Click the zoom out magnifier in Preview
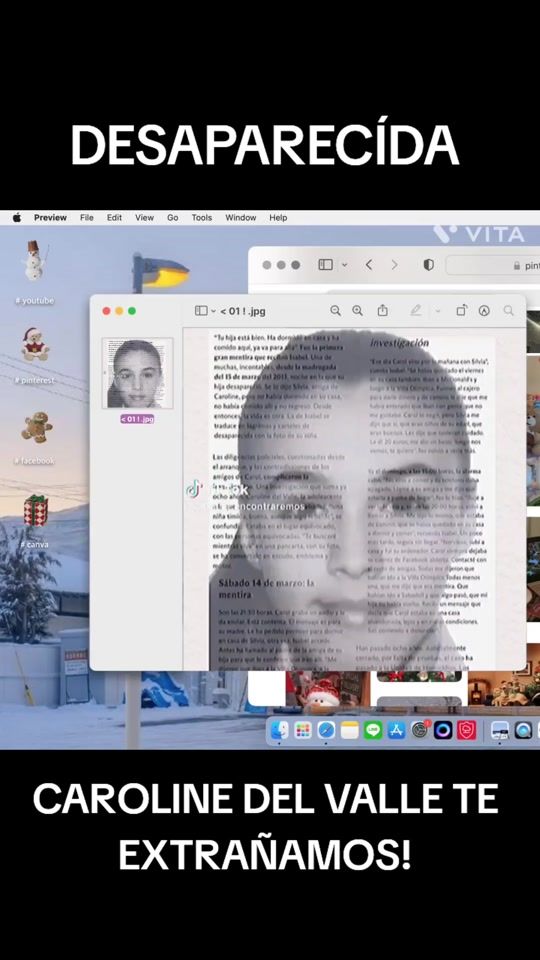This screenshot has width=540, height=960. [x=336, y=311]
